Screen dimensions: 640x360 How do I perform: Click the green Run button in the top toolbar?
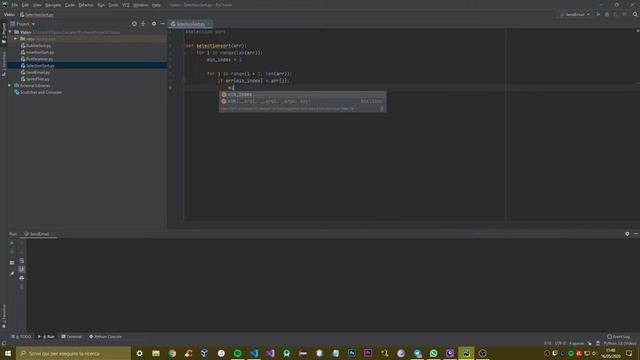click(x=598, y=14)
